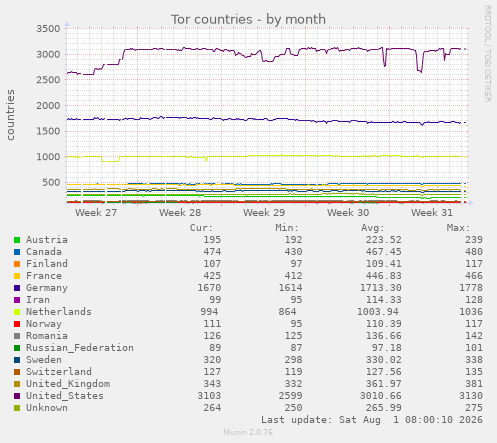Click United_States current value 3103
This screenshot has height=443, width=497.
coord(209,396)
